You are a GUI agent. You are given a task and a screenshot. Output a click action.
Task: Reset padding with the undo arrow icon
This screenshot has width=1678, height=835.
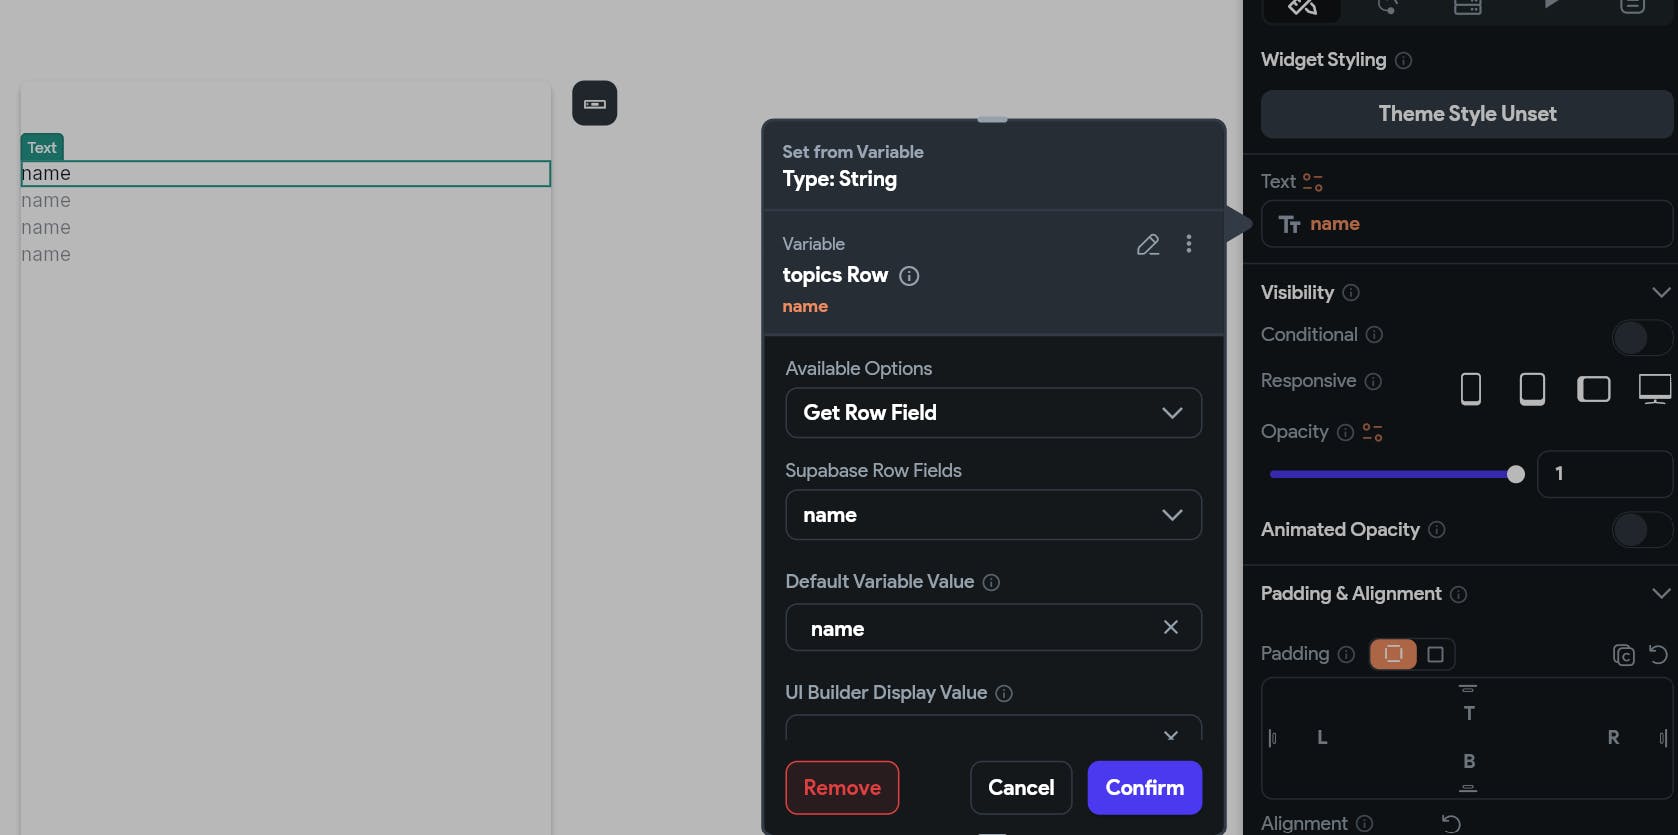[1658, 655]
